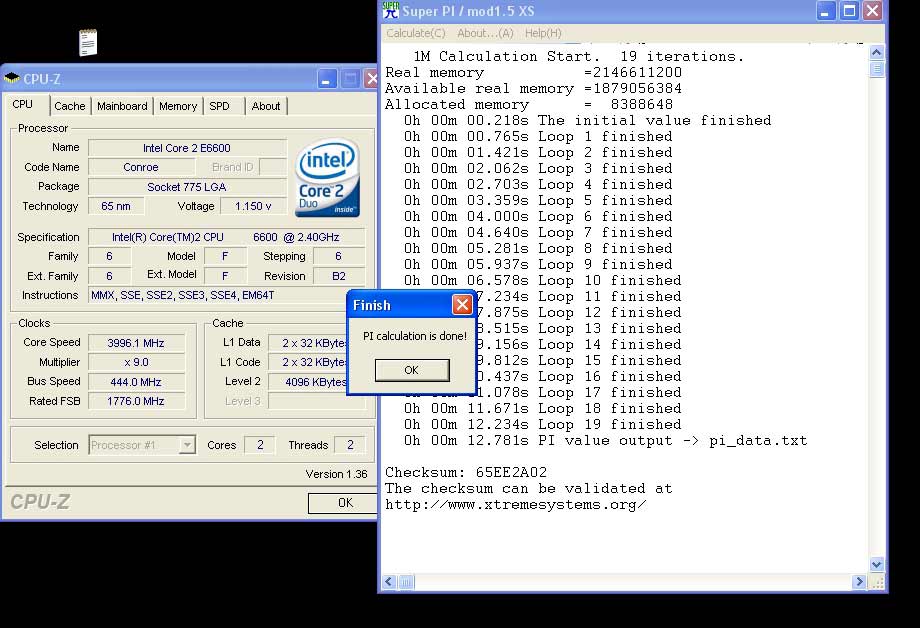Click the 'Real memory =2146611200' line
Image resolution: width=920 pixels, height=628 pixels.
533,72
